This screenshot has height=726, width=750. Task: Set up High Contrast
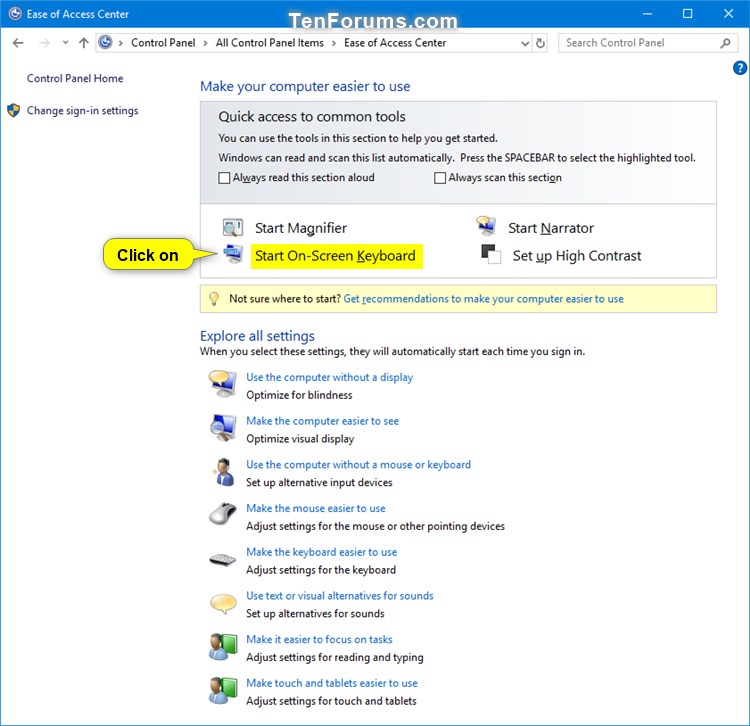[577, 256]
